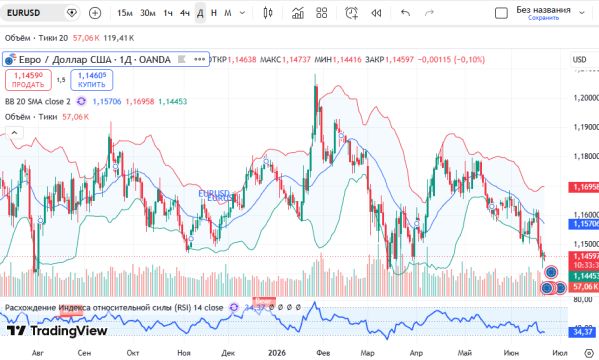Create an alert with the alarm clock icon

tap(351, 13)
